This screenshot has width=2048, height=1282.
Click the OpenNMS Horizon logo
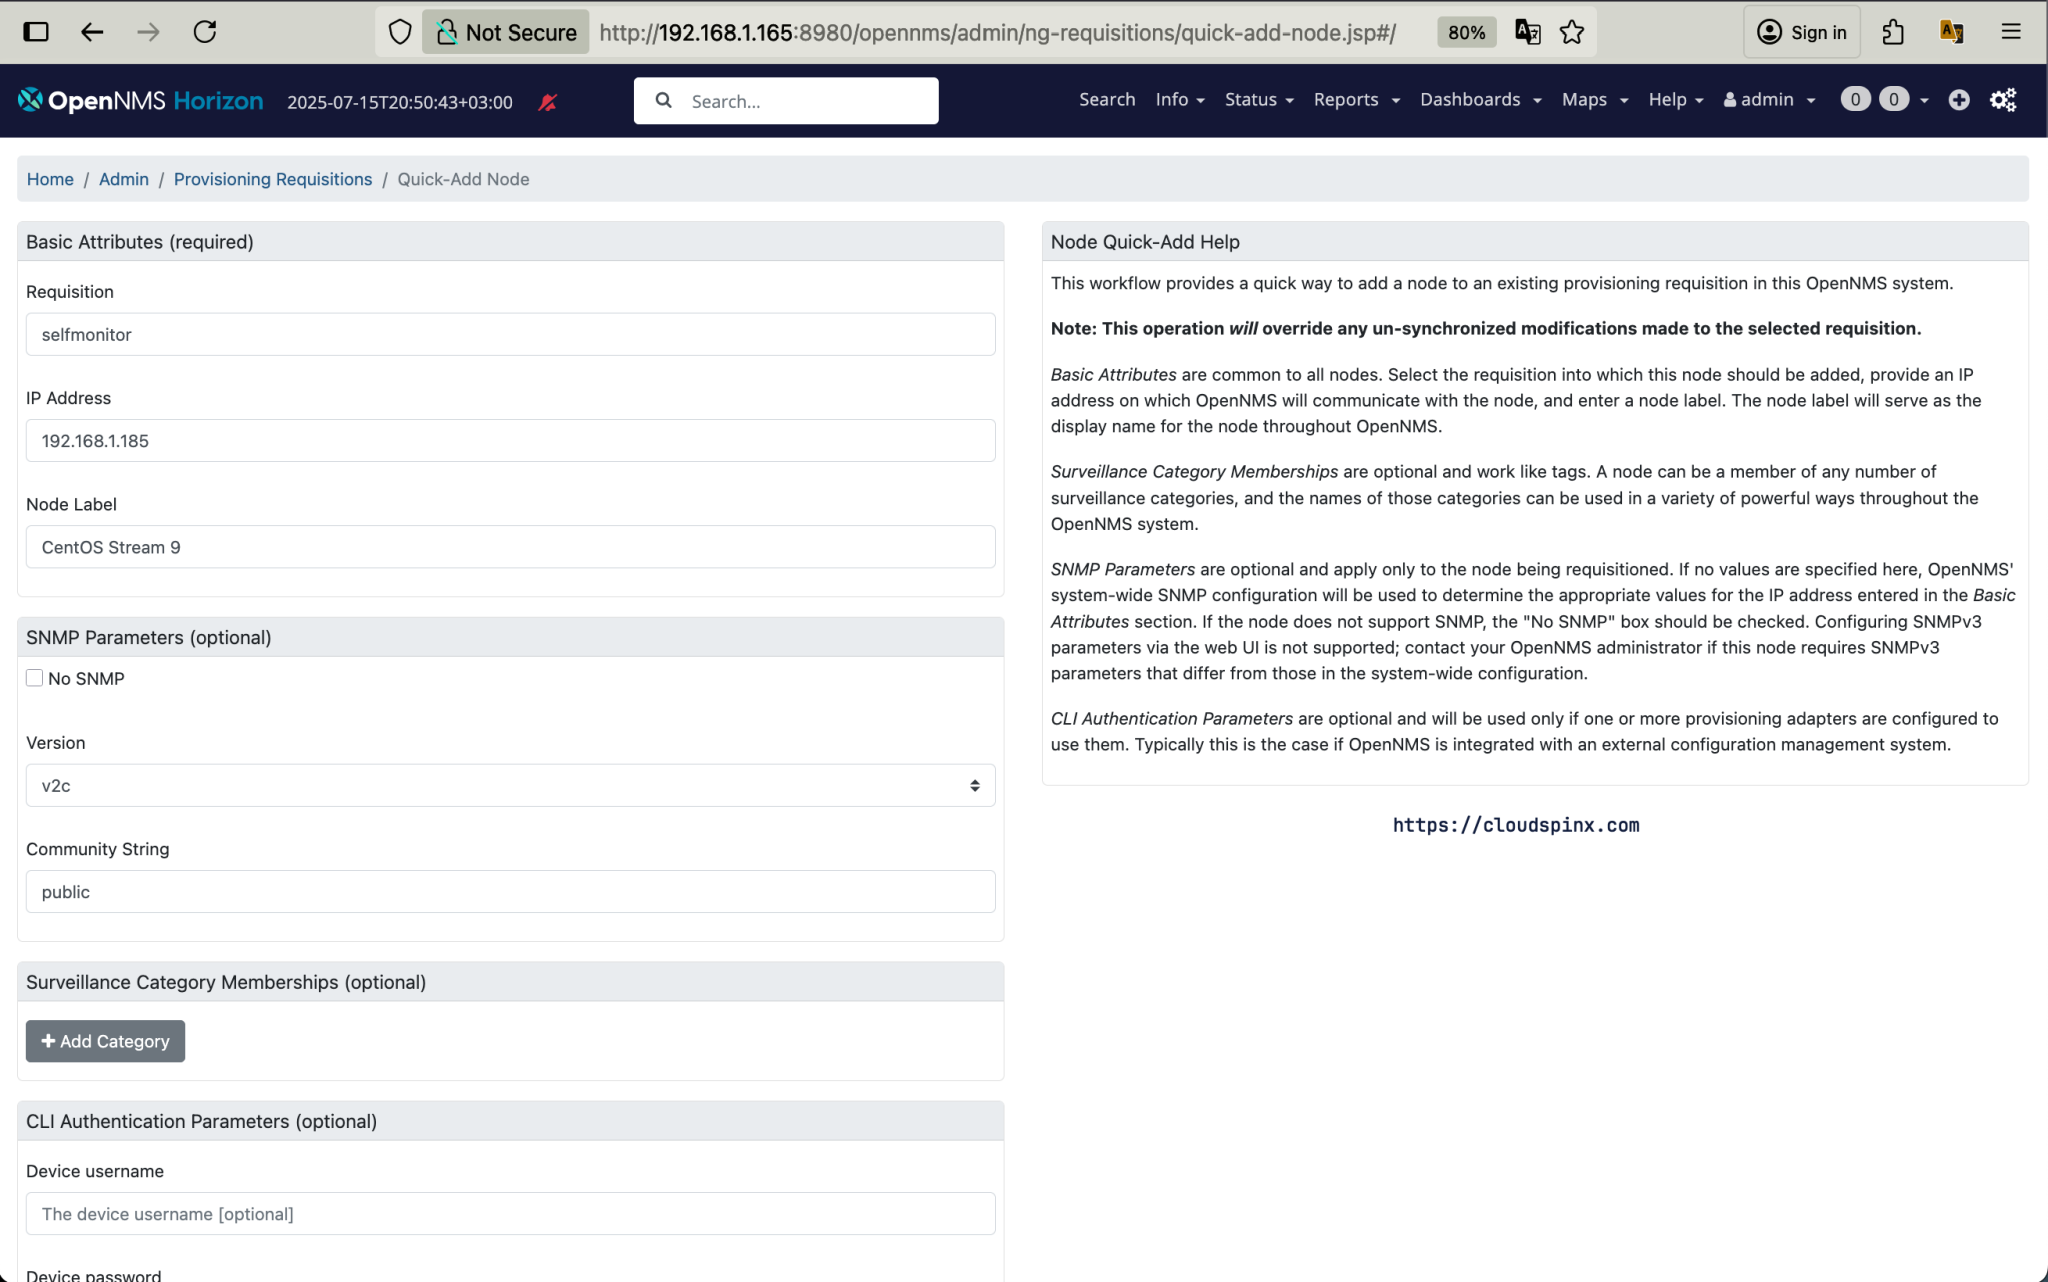click(x=140, y=100)
